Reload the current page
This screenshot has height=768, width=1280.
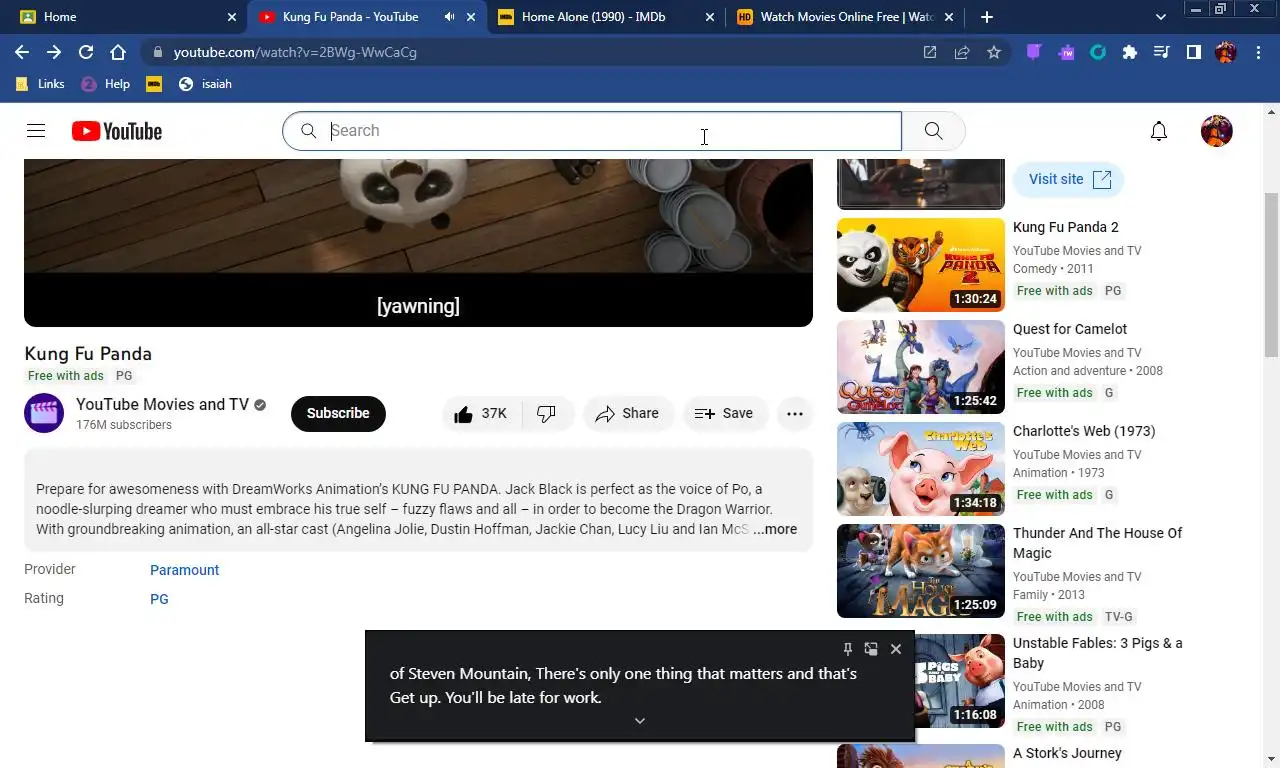coord(86,52)
